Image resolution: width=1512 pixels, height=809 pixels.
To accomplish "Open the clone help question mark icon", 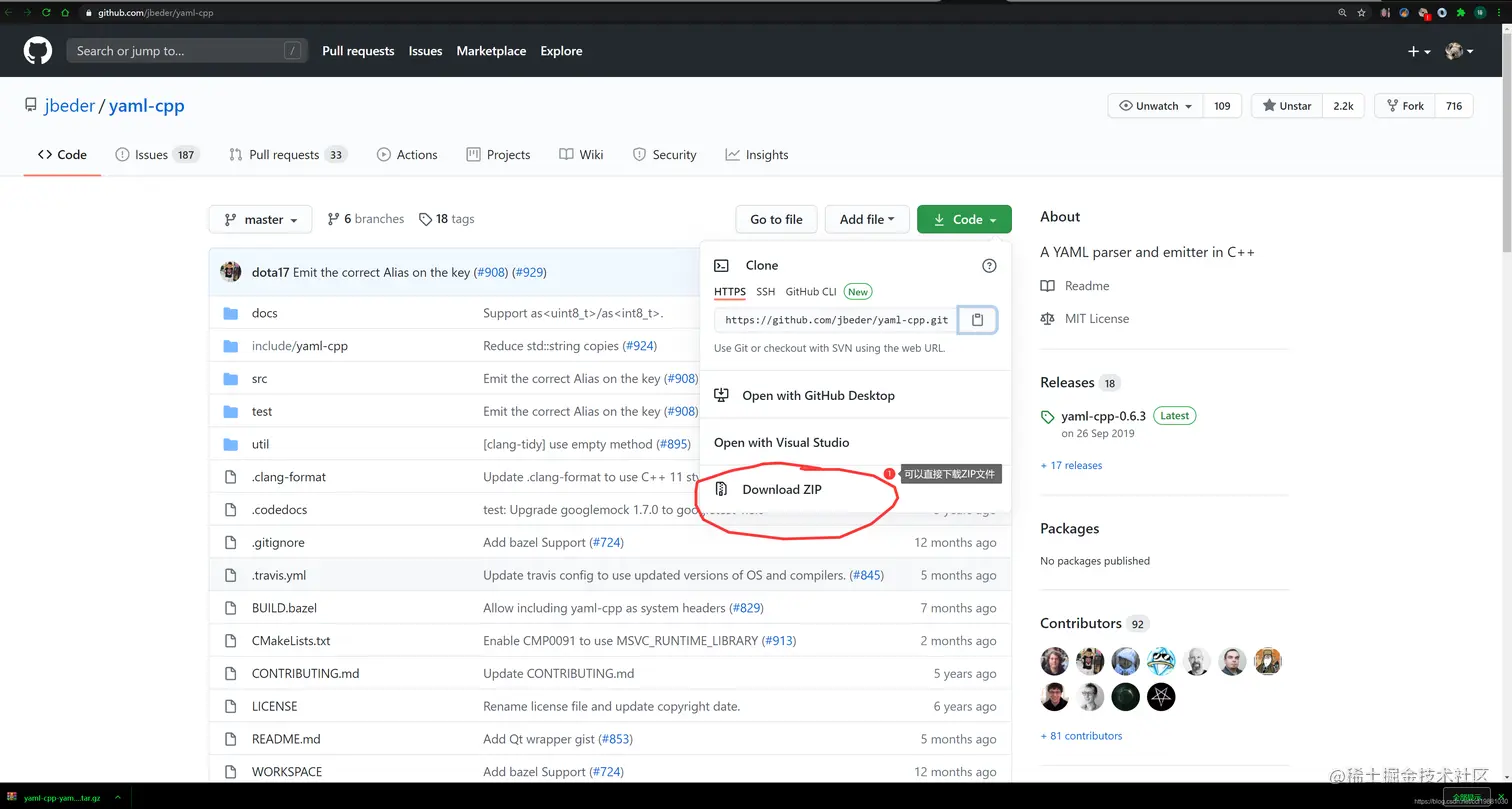I will [989, 265].
